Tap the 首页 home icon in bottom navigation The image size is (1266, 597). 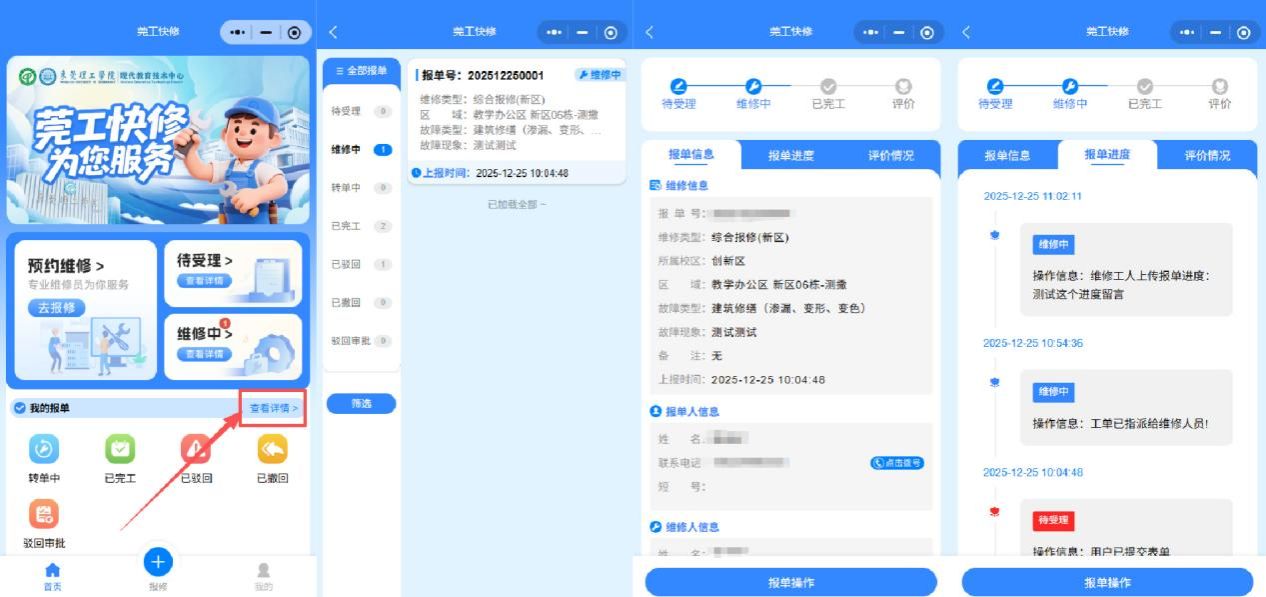click(x=52, y=575)
